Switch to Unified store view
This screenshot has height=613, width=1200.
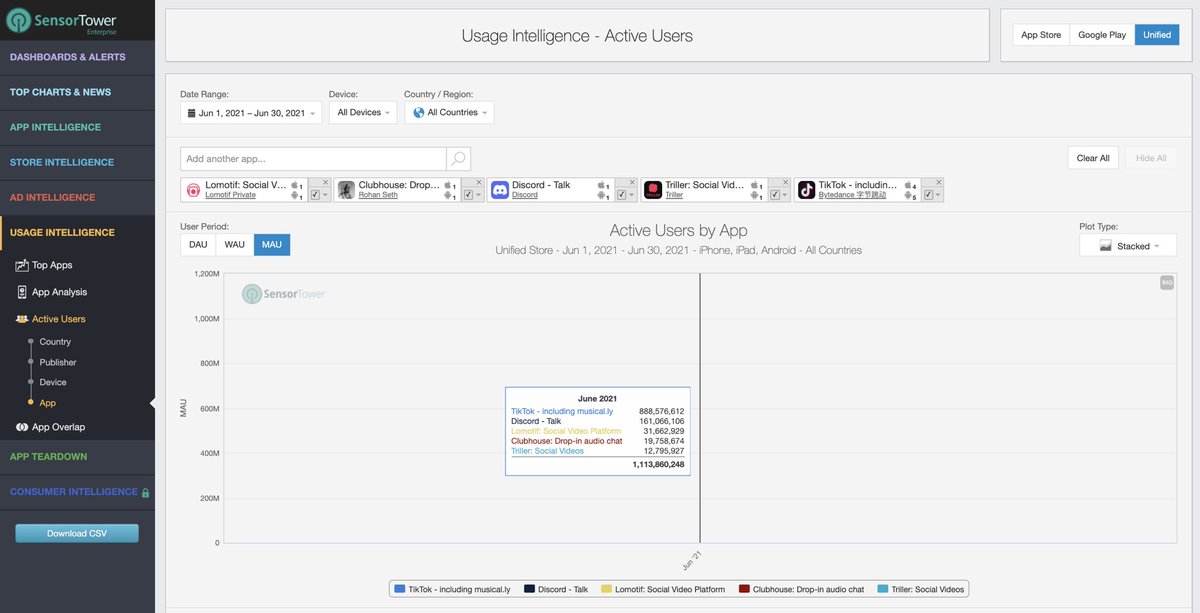[1157, 35]
